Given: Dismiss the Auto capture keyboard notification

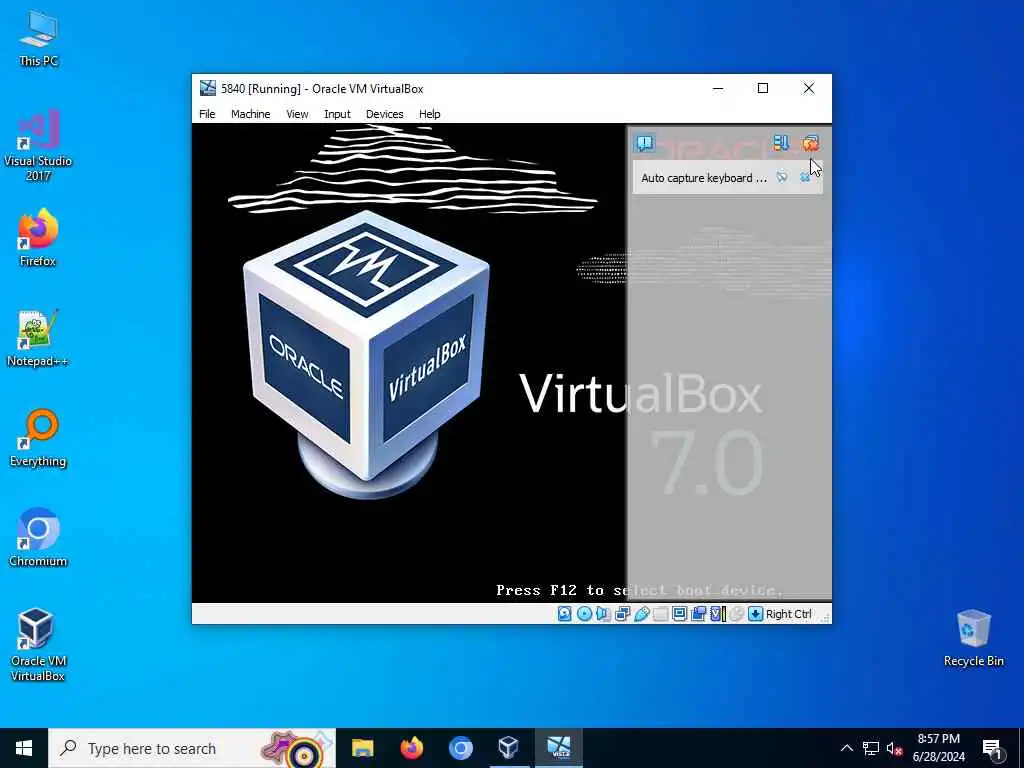Looking at the screenshot, I should 805,177.
